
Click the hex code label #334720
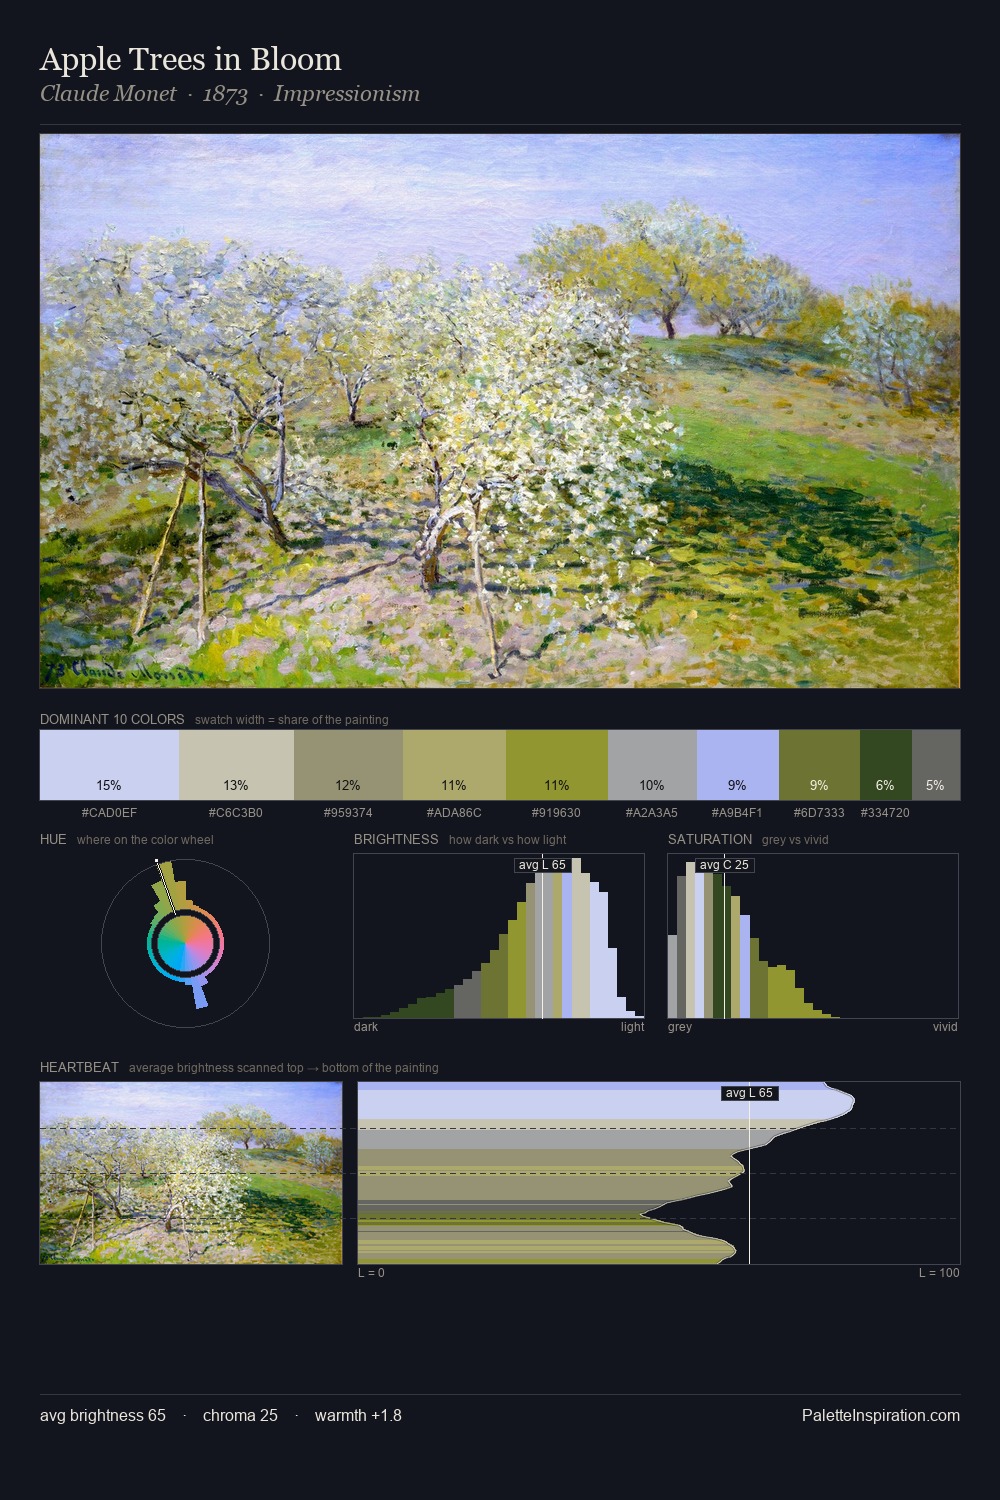tap(885, 813)
